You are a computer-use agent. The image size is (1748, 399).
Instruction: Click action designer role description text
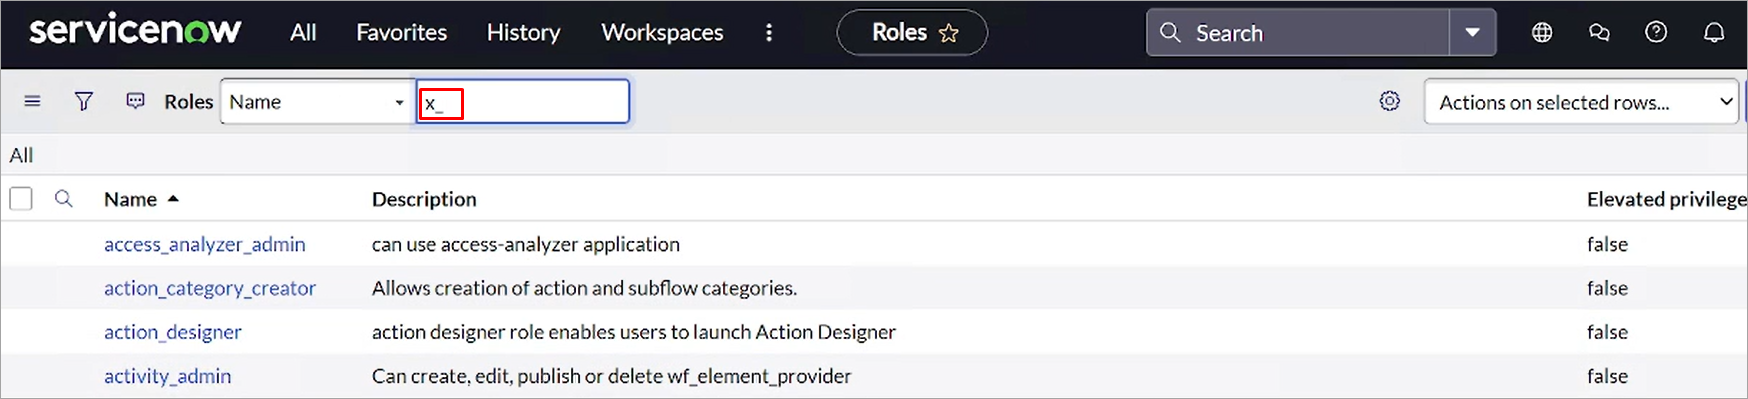click(634, 332)
